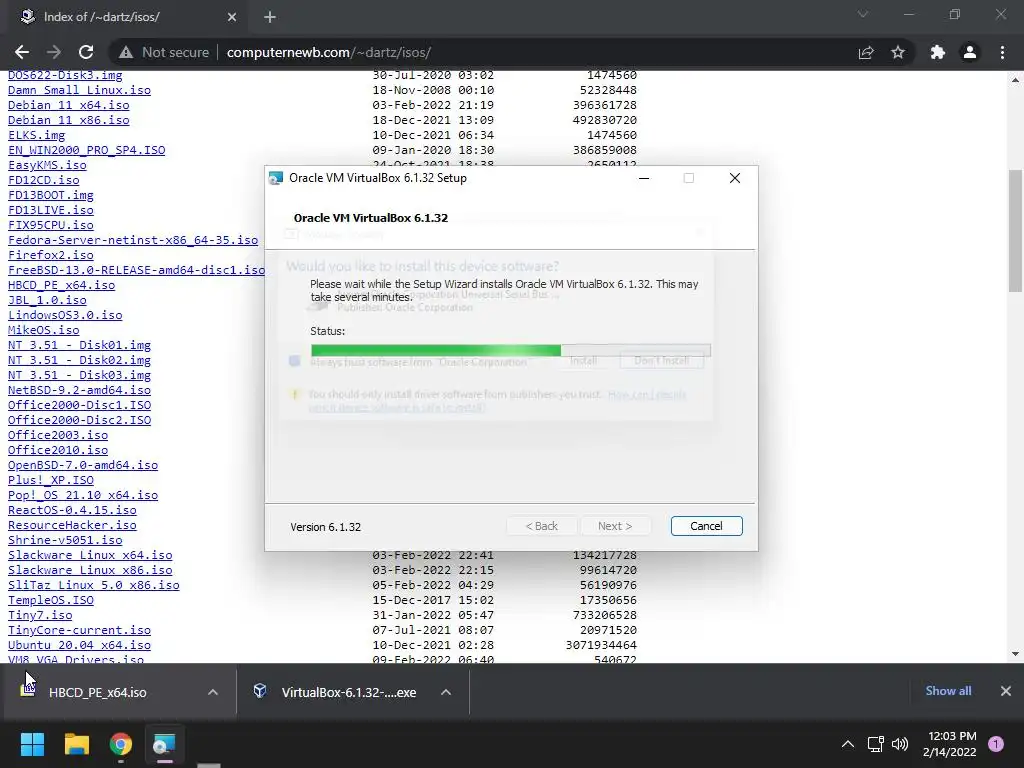Open Tiny7.iso link
Viewport: 1024px width, 768px height.
click(x=40, y=616)
